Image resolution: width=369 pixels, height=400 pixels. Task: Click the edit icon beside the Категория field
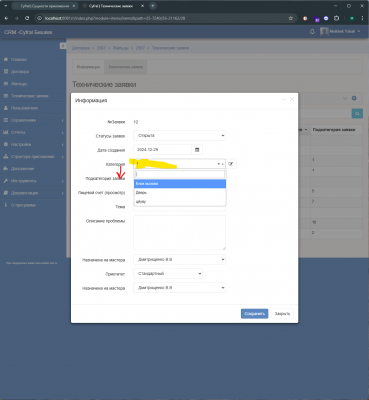(231, 164)
